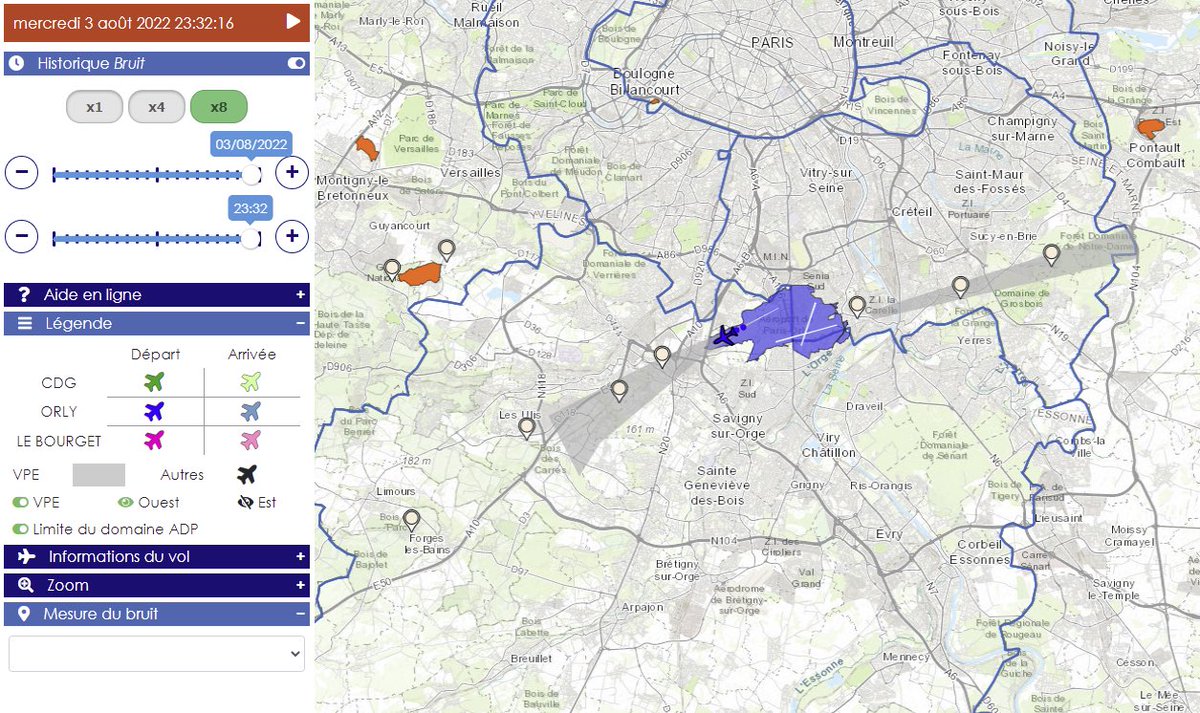Click the noise station pin near Sucy-en-Brie
This screenshot has width=1200, height=713.
point(1051,254)
